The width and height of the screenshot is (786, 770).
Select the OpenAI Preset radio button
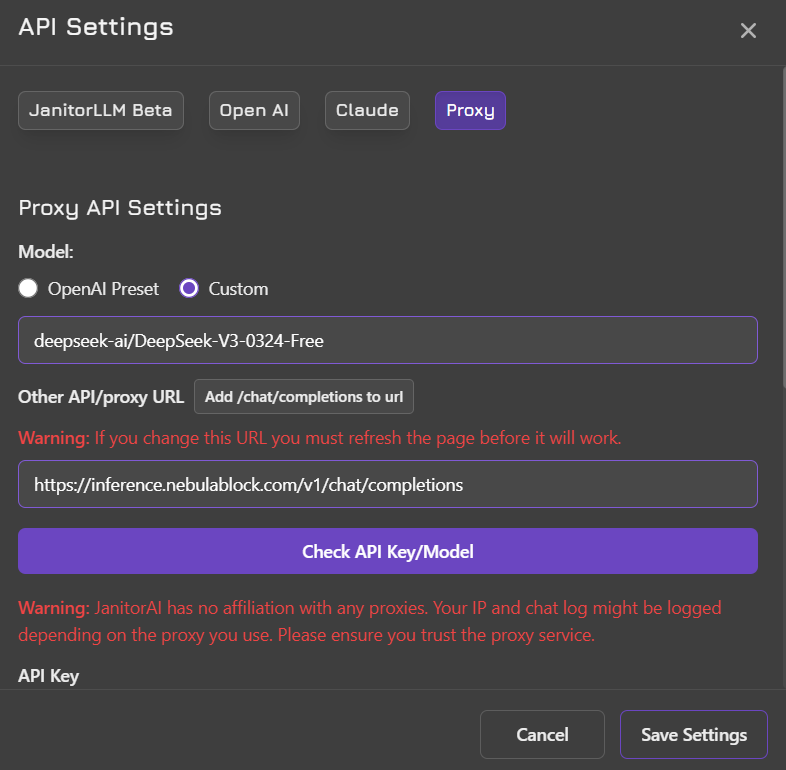pos(28,288)
